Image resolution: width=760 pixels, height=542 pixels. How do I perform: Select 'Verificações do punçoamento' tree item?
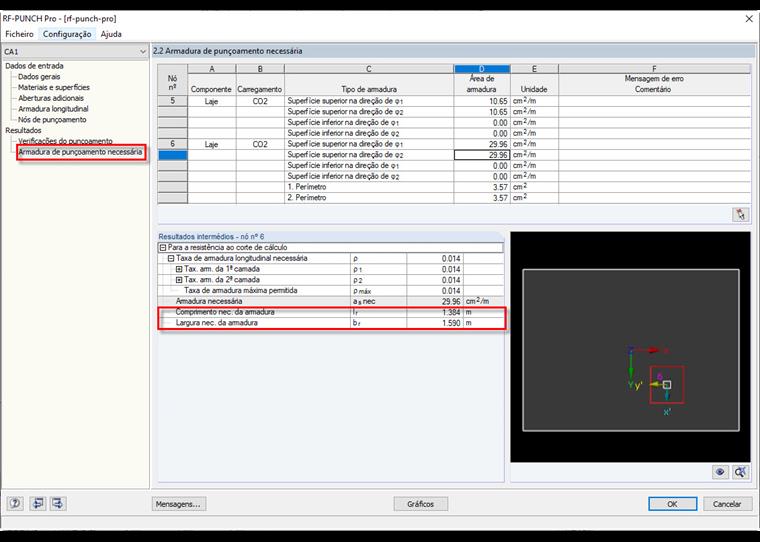(65, 141)
